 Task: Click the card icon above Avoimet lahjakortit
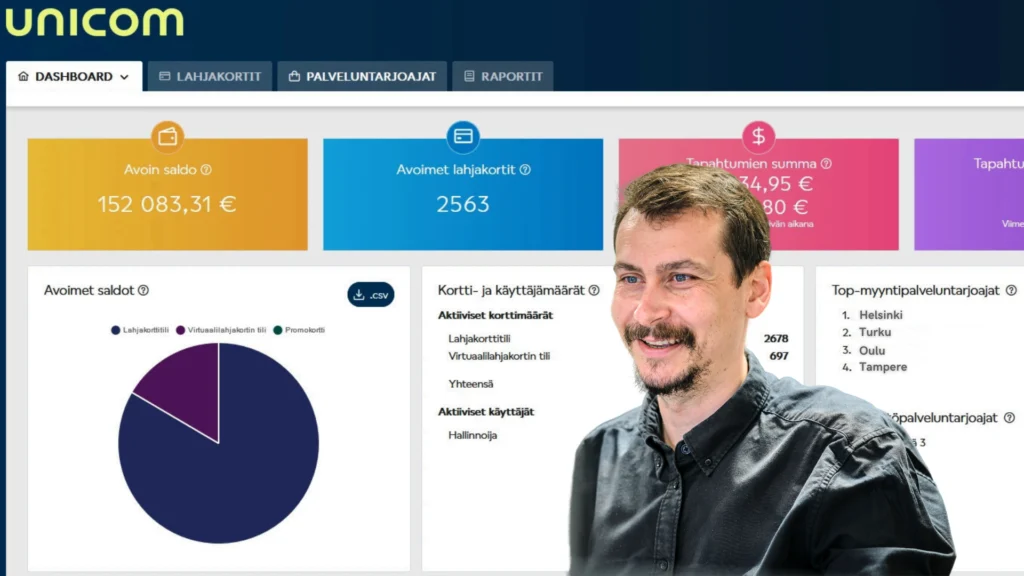pyautogui.click(x=463, y=137)
